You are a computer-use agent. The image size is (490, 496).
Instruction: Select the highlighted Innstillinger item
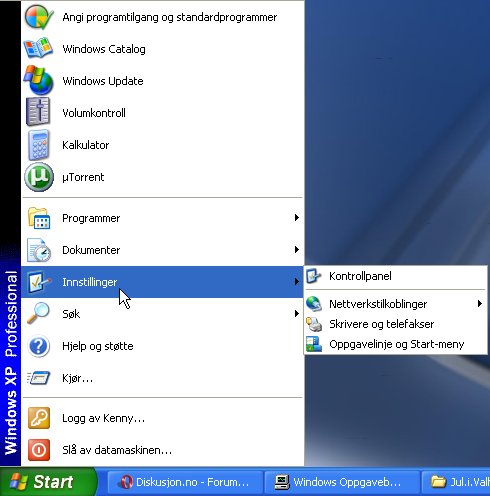click(x=162, y=282)
